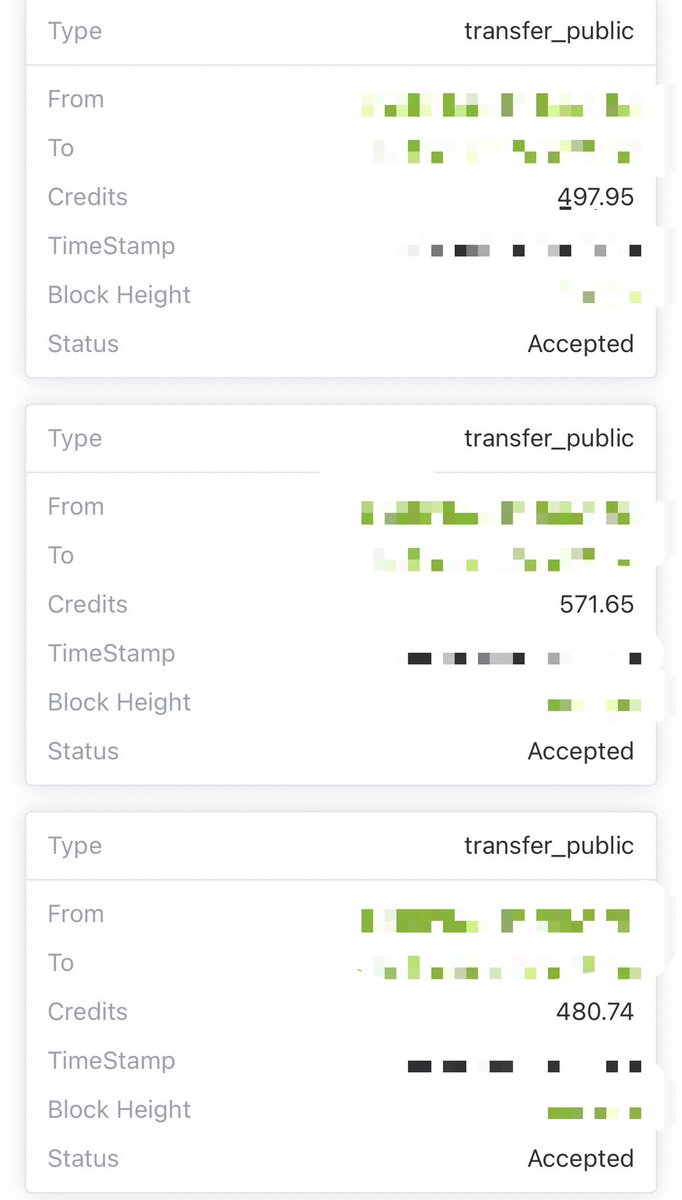Open the recipient address of the 497.95 transfer
Viewport: 682px width, 1200px height.
click(506, 150)
